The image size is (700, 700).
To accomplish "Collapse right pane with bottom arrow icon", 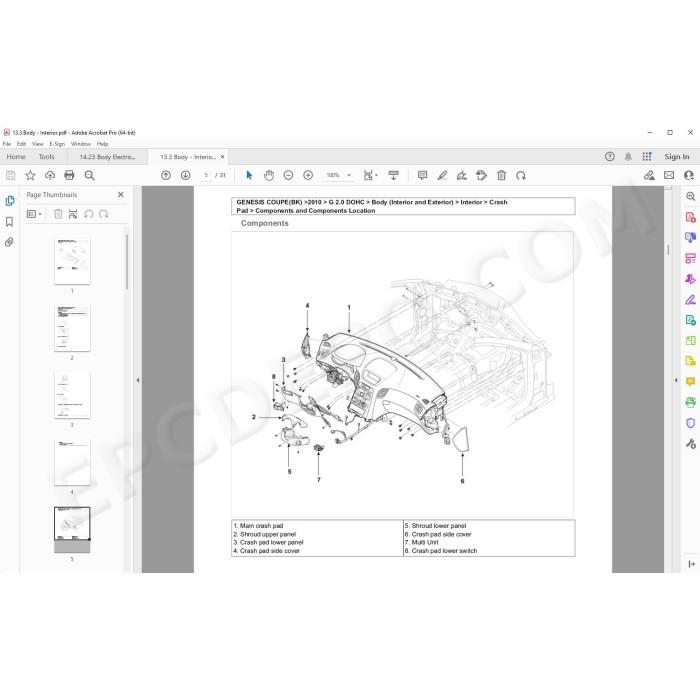I will pos(692,564).
